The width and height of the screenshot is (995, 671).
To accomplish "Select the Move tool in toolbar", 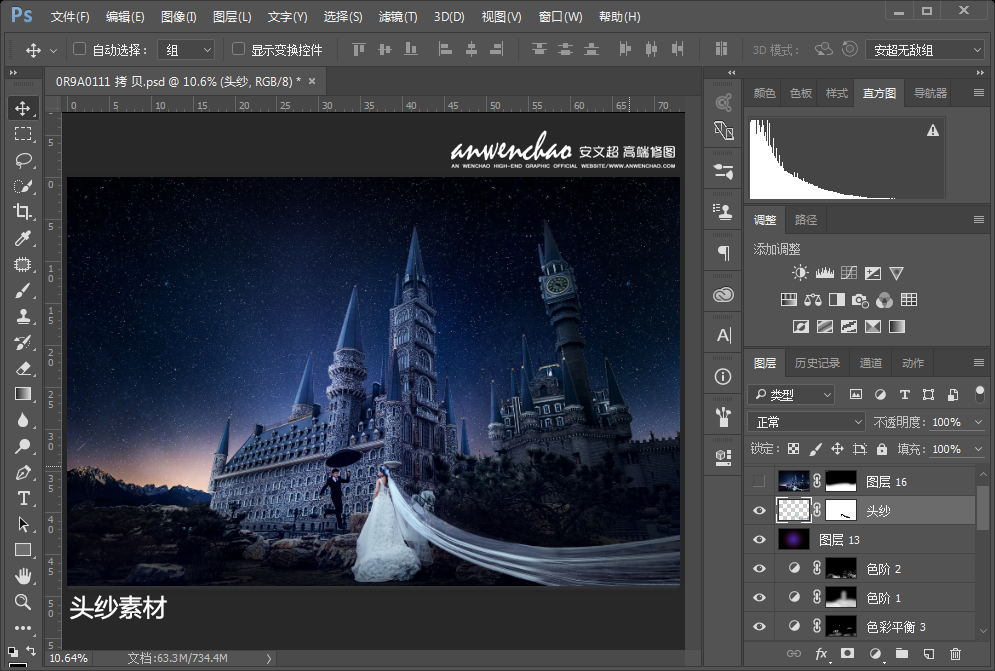I will 23,108.
